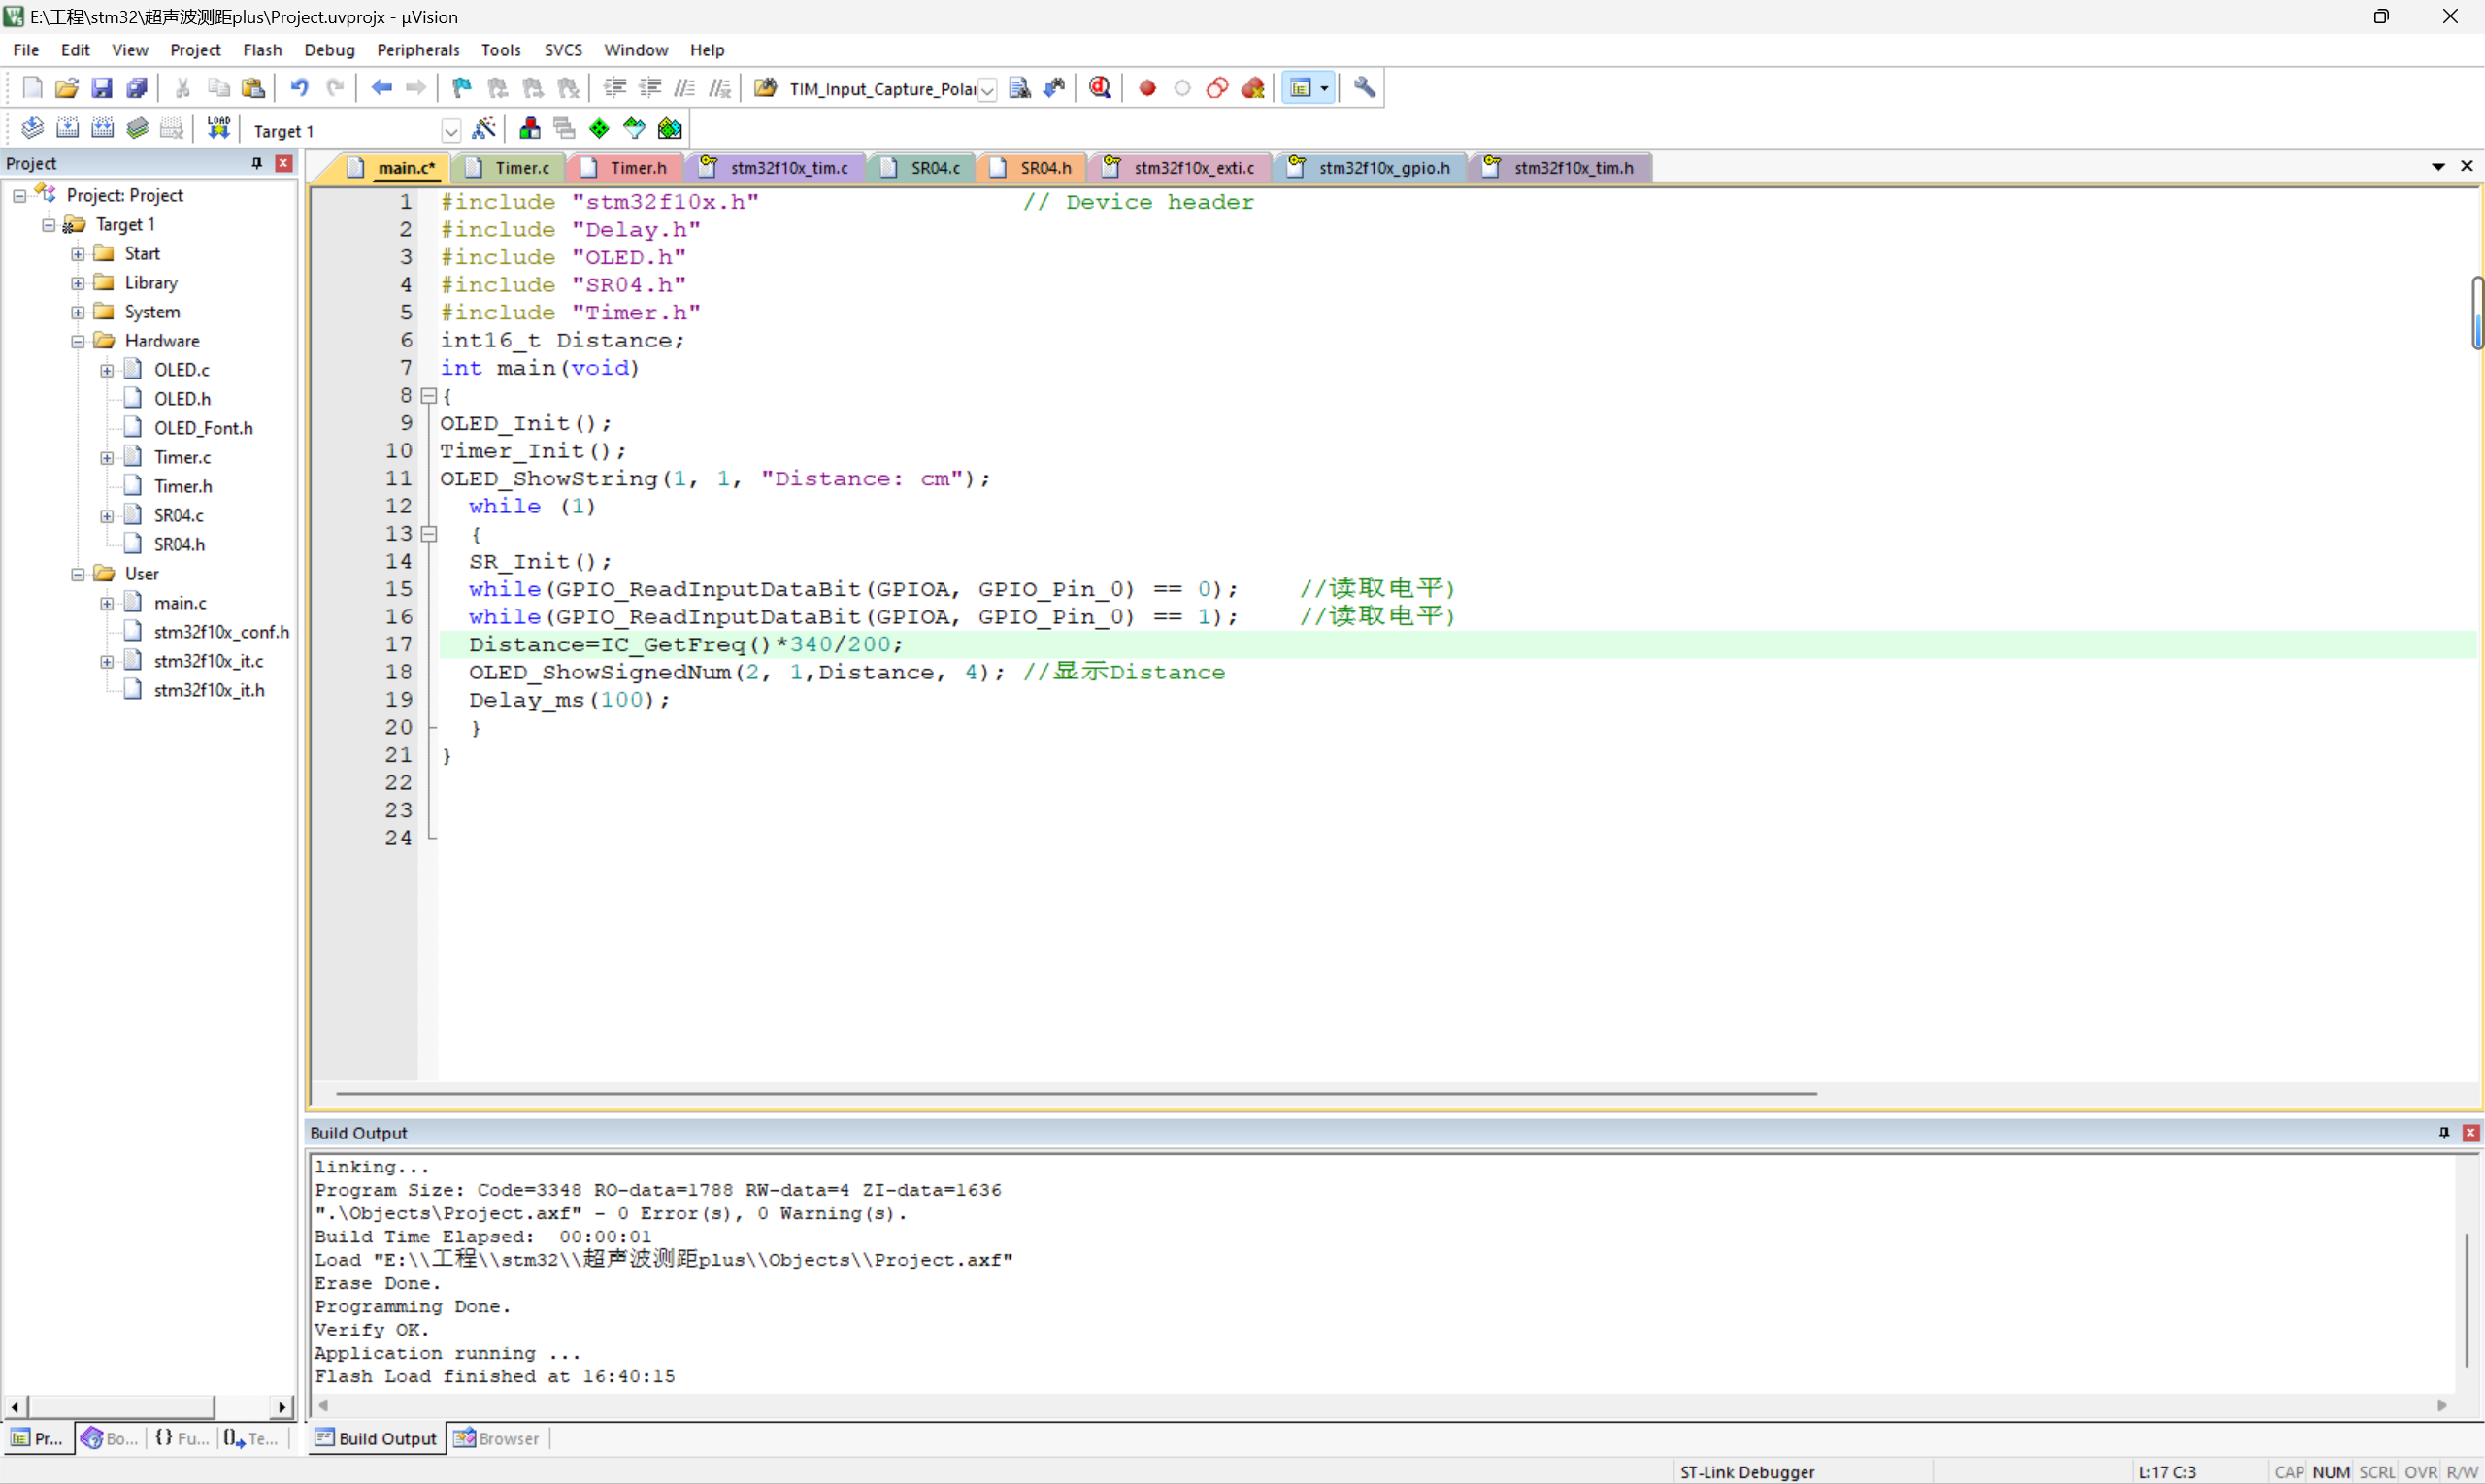
Task: Open Configuration wrench icon in toolbar
Action: point(1364,88)
